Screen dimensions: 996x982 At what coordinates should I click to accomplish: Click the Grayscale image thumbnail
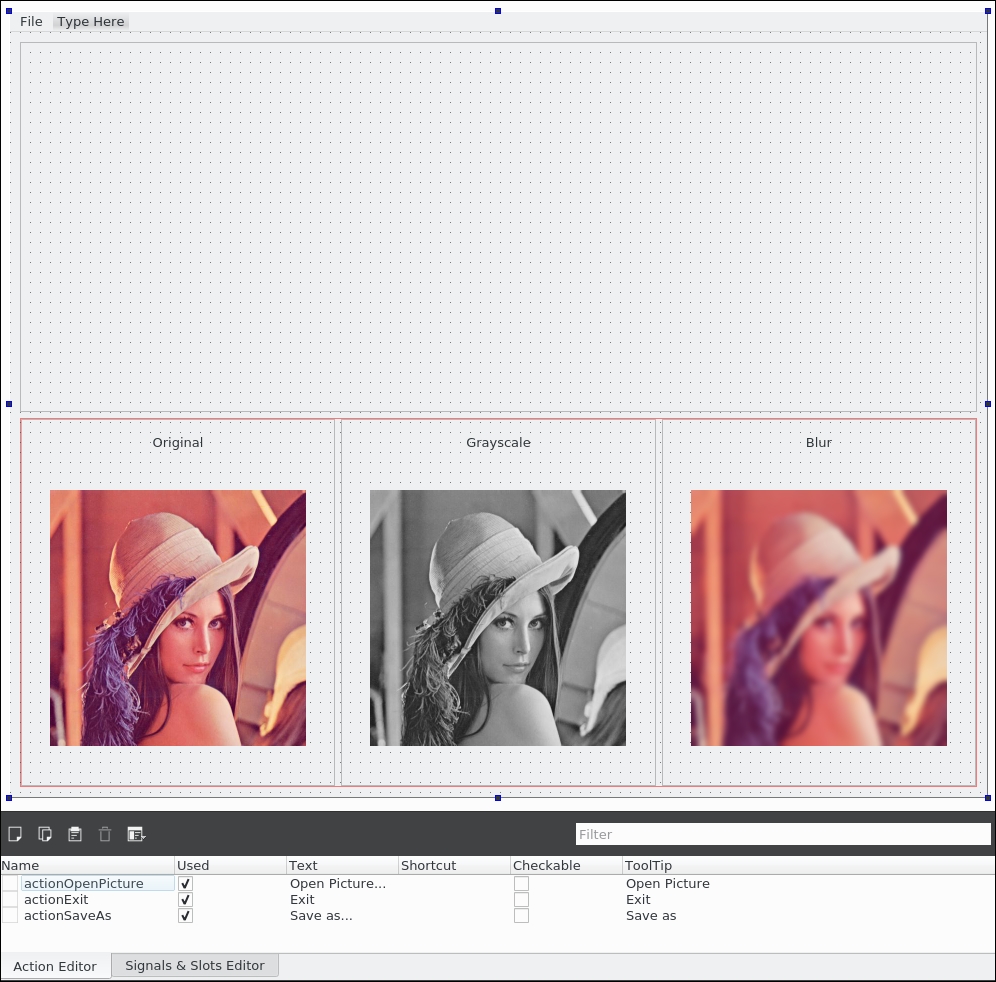pyautogui.click(x=498, y=617)
